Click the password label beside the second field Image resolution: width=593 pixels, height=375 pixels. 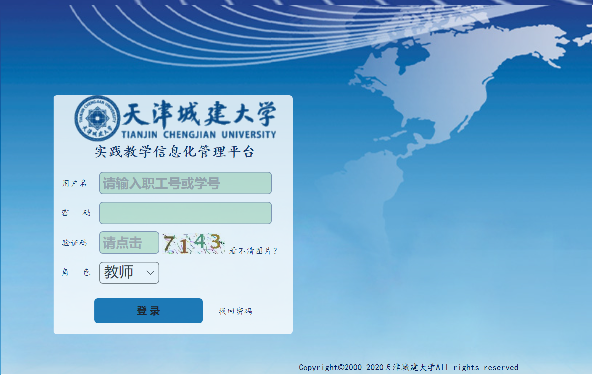76,213
